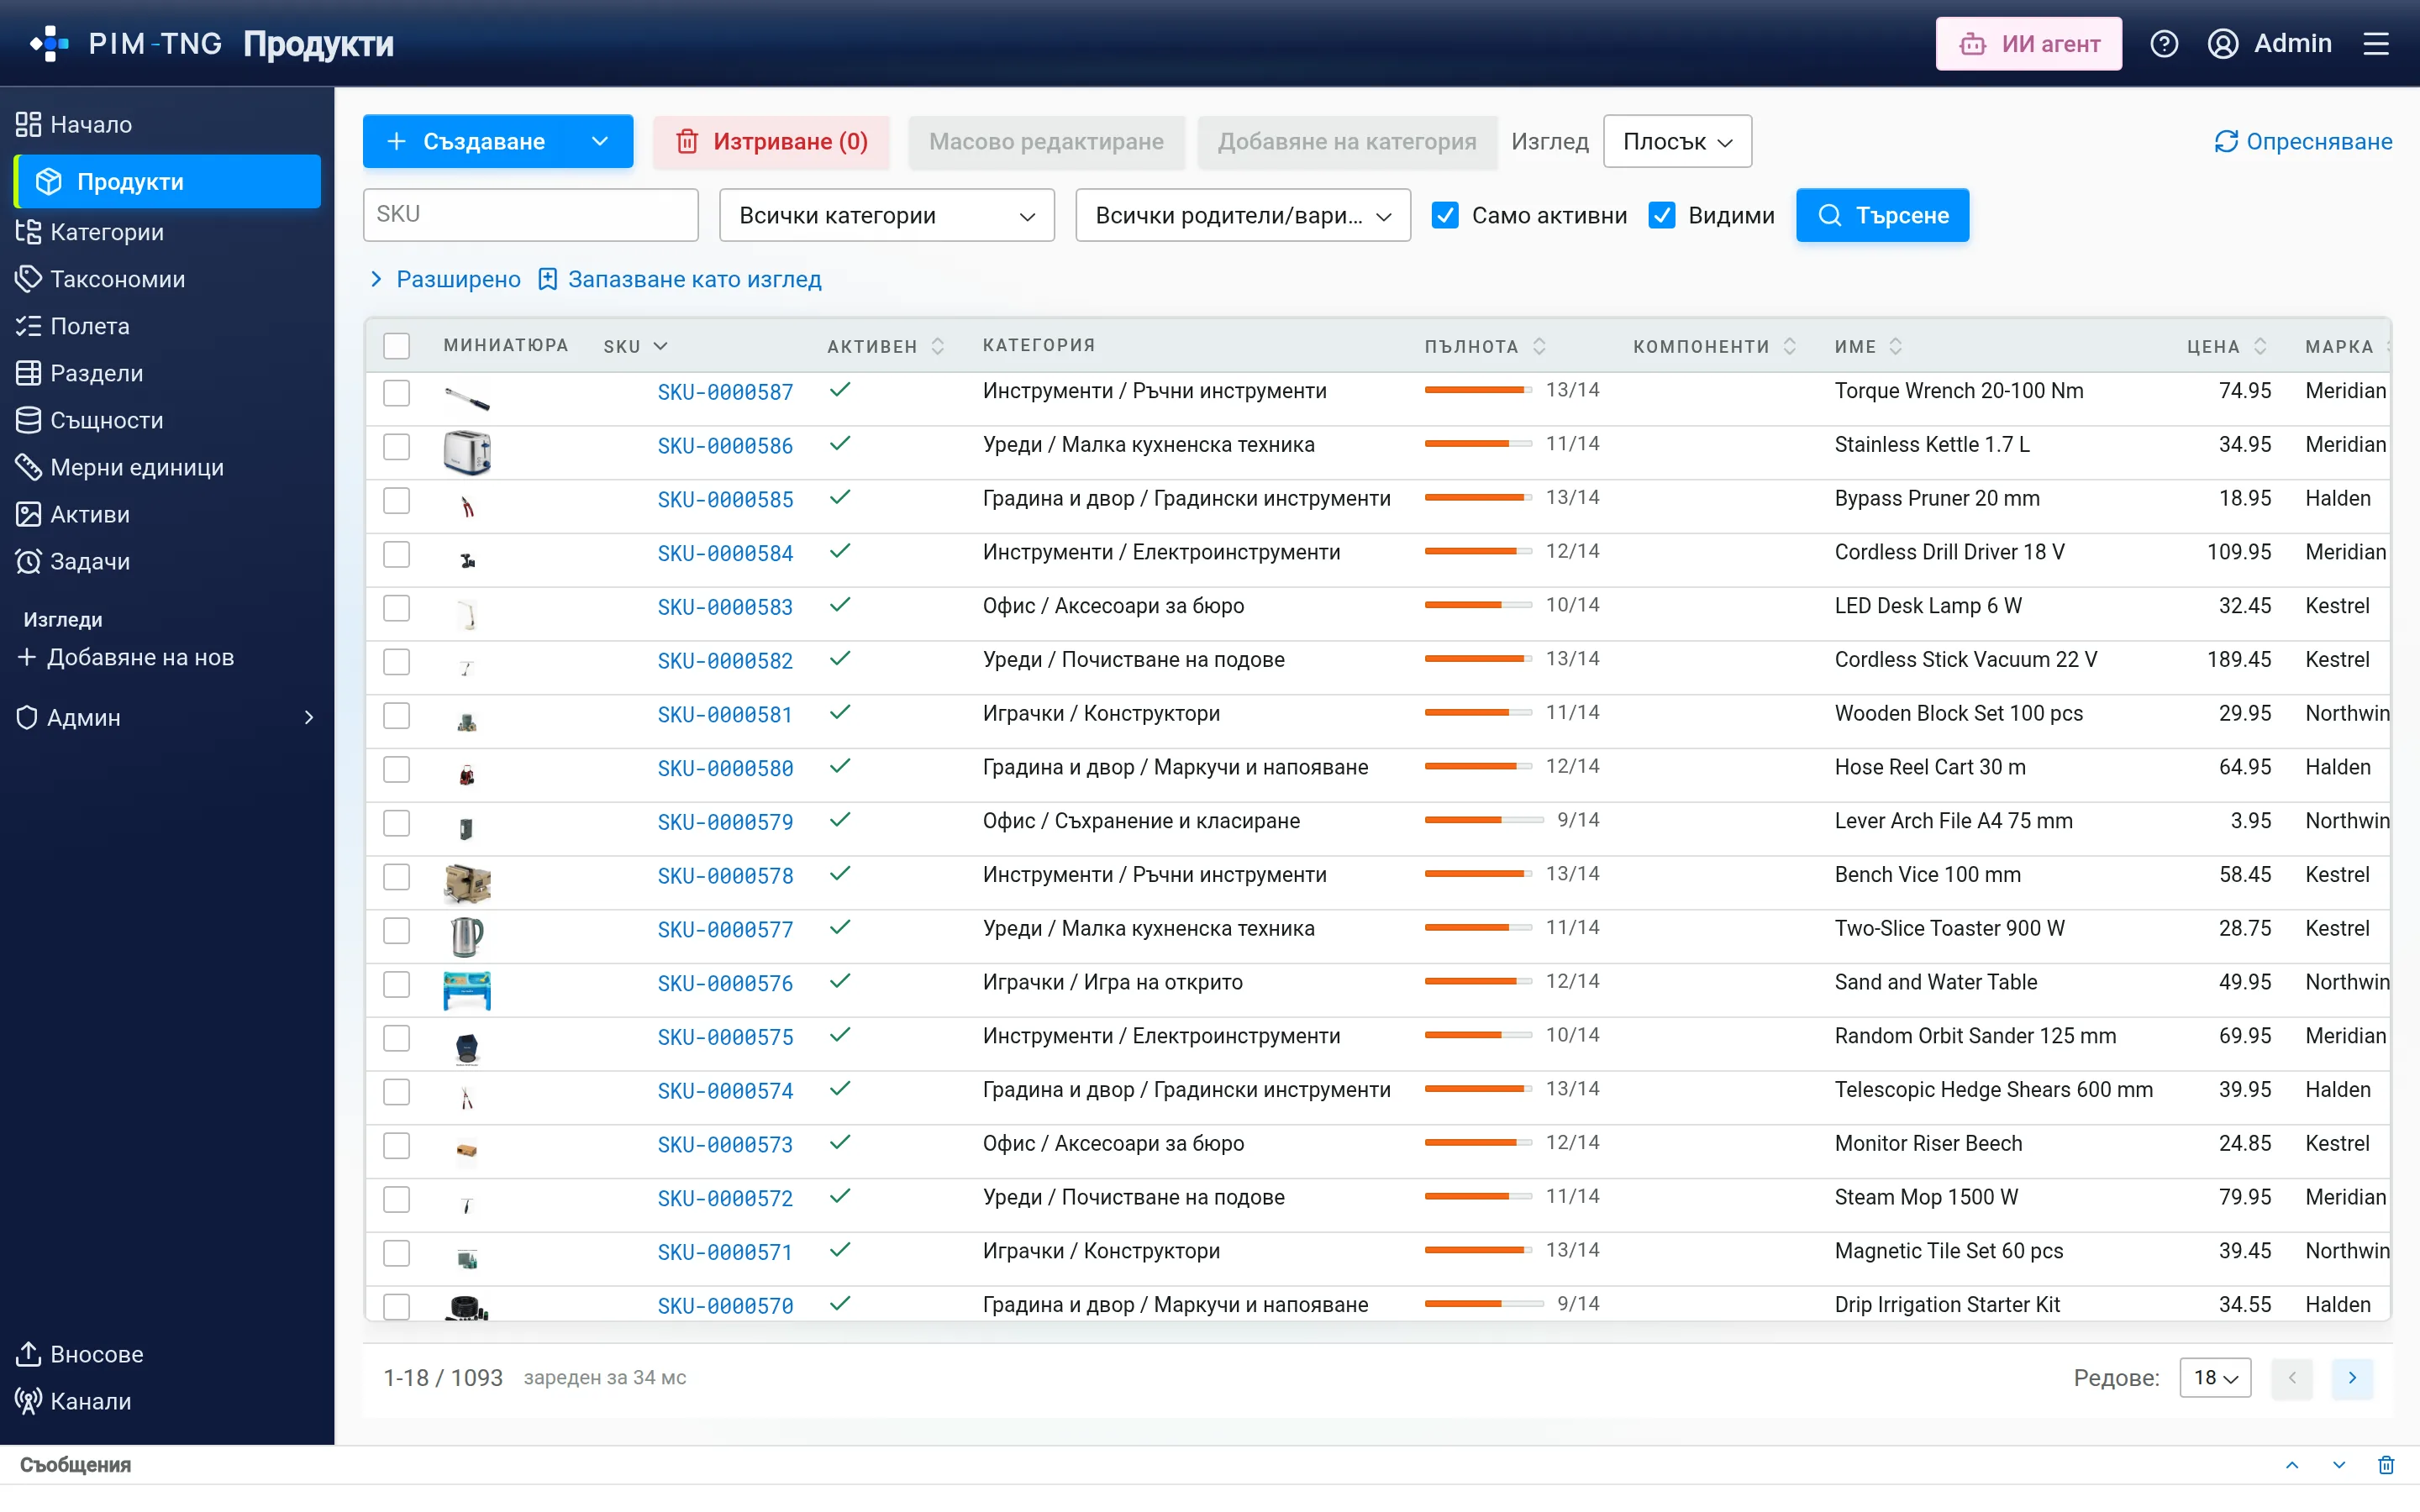Check the row checkbox for SKU-0000587
Image resolution: width=2420 pixels, height=1512 pixels.
pos(397,392)
